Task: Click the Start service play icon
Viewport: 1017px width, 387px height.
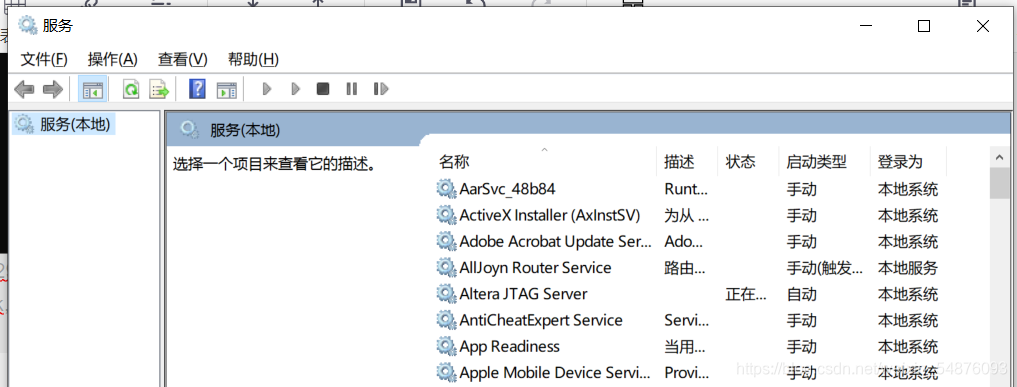Action: (x=267, y=89)
